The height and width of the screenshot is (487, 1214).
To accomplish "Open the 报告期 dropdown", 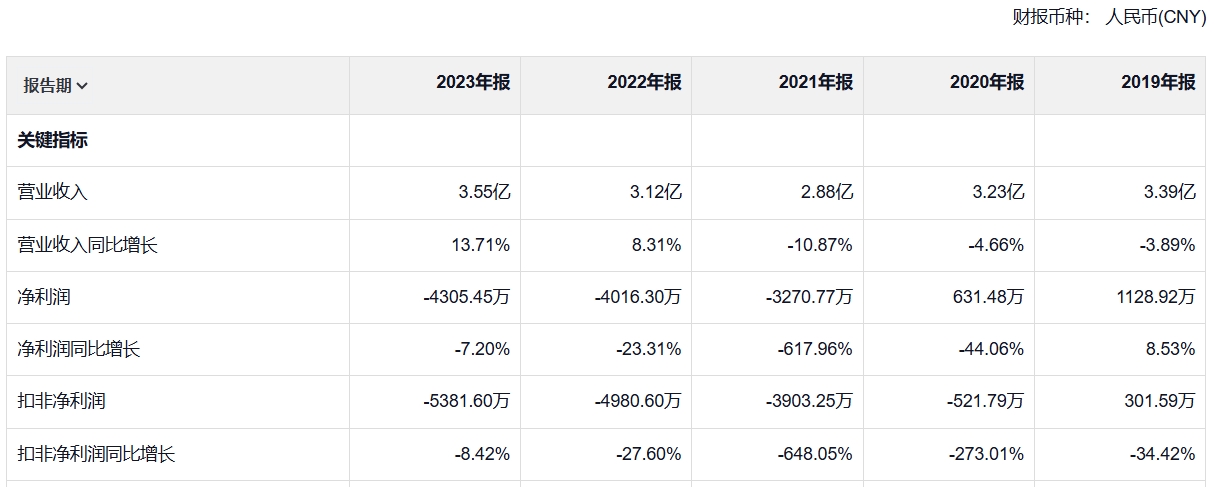I will (56, 86).
